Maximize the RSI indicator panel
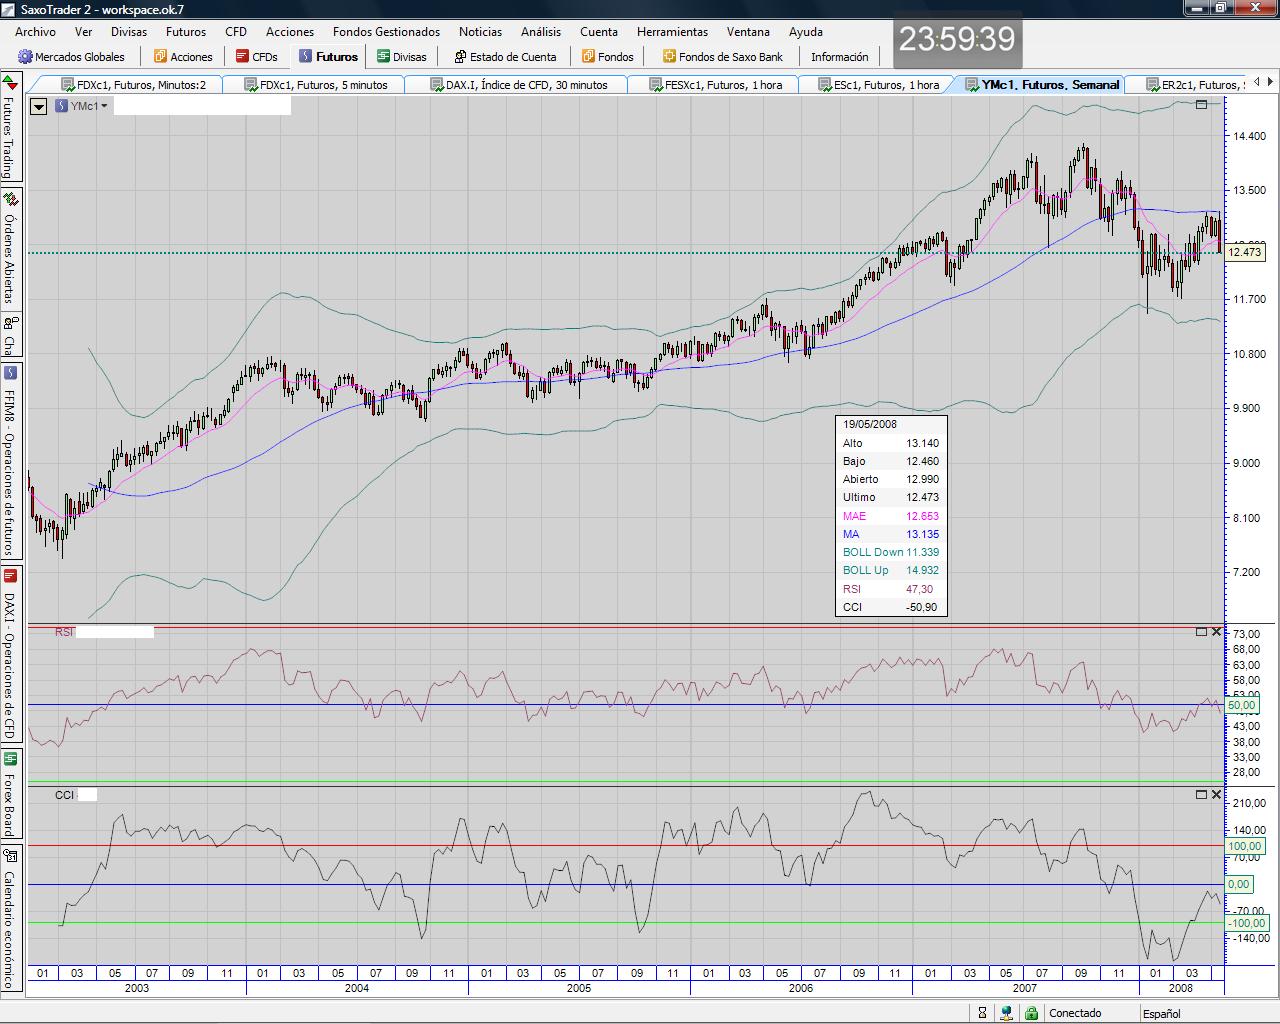 pos(1201,632)
